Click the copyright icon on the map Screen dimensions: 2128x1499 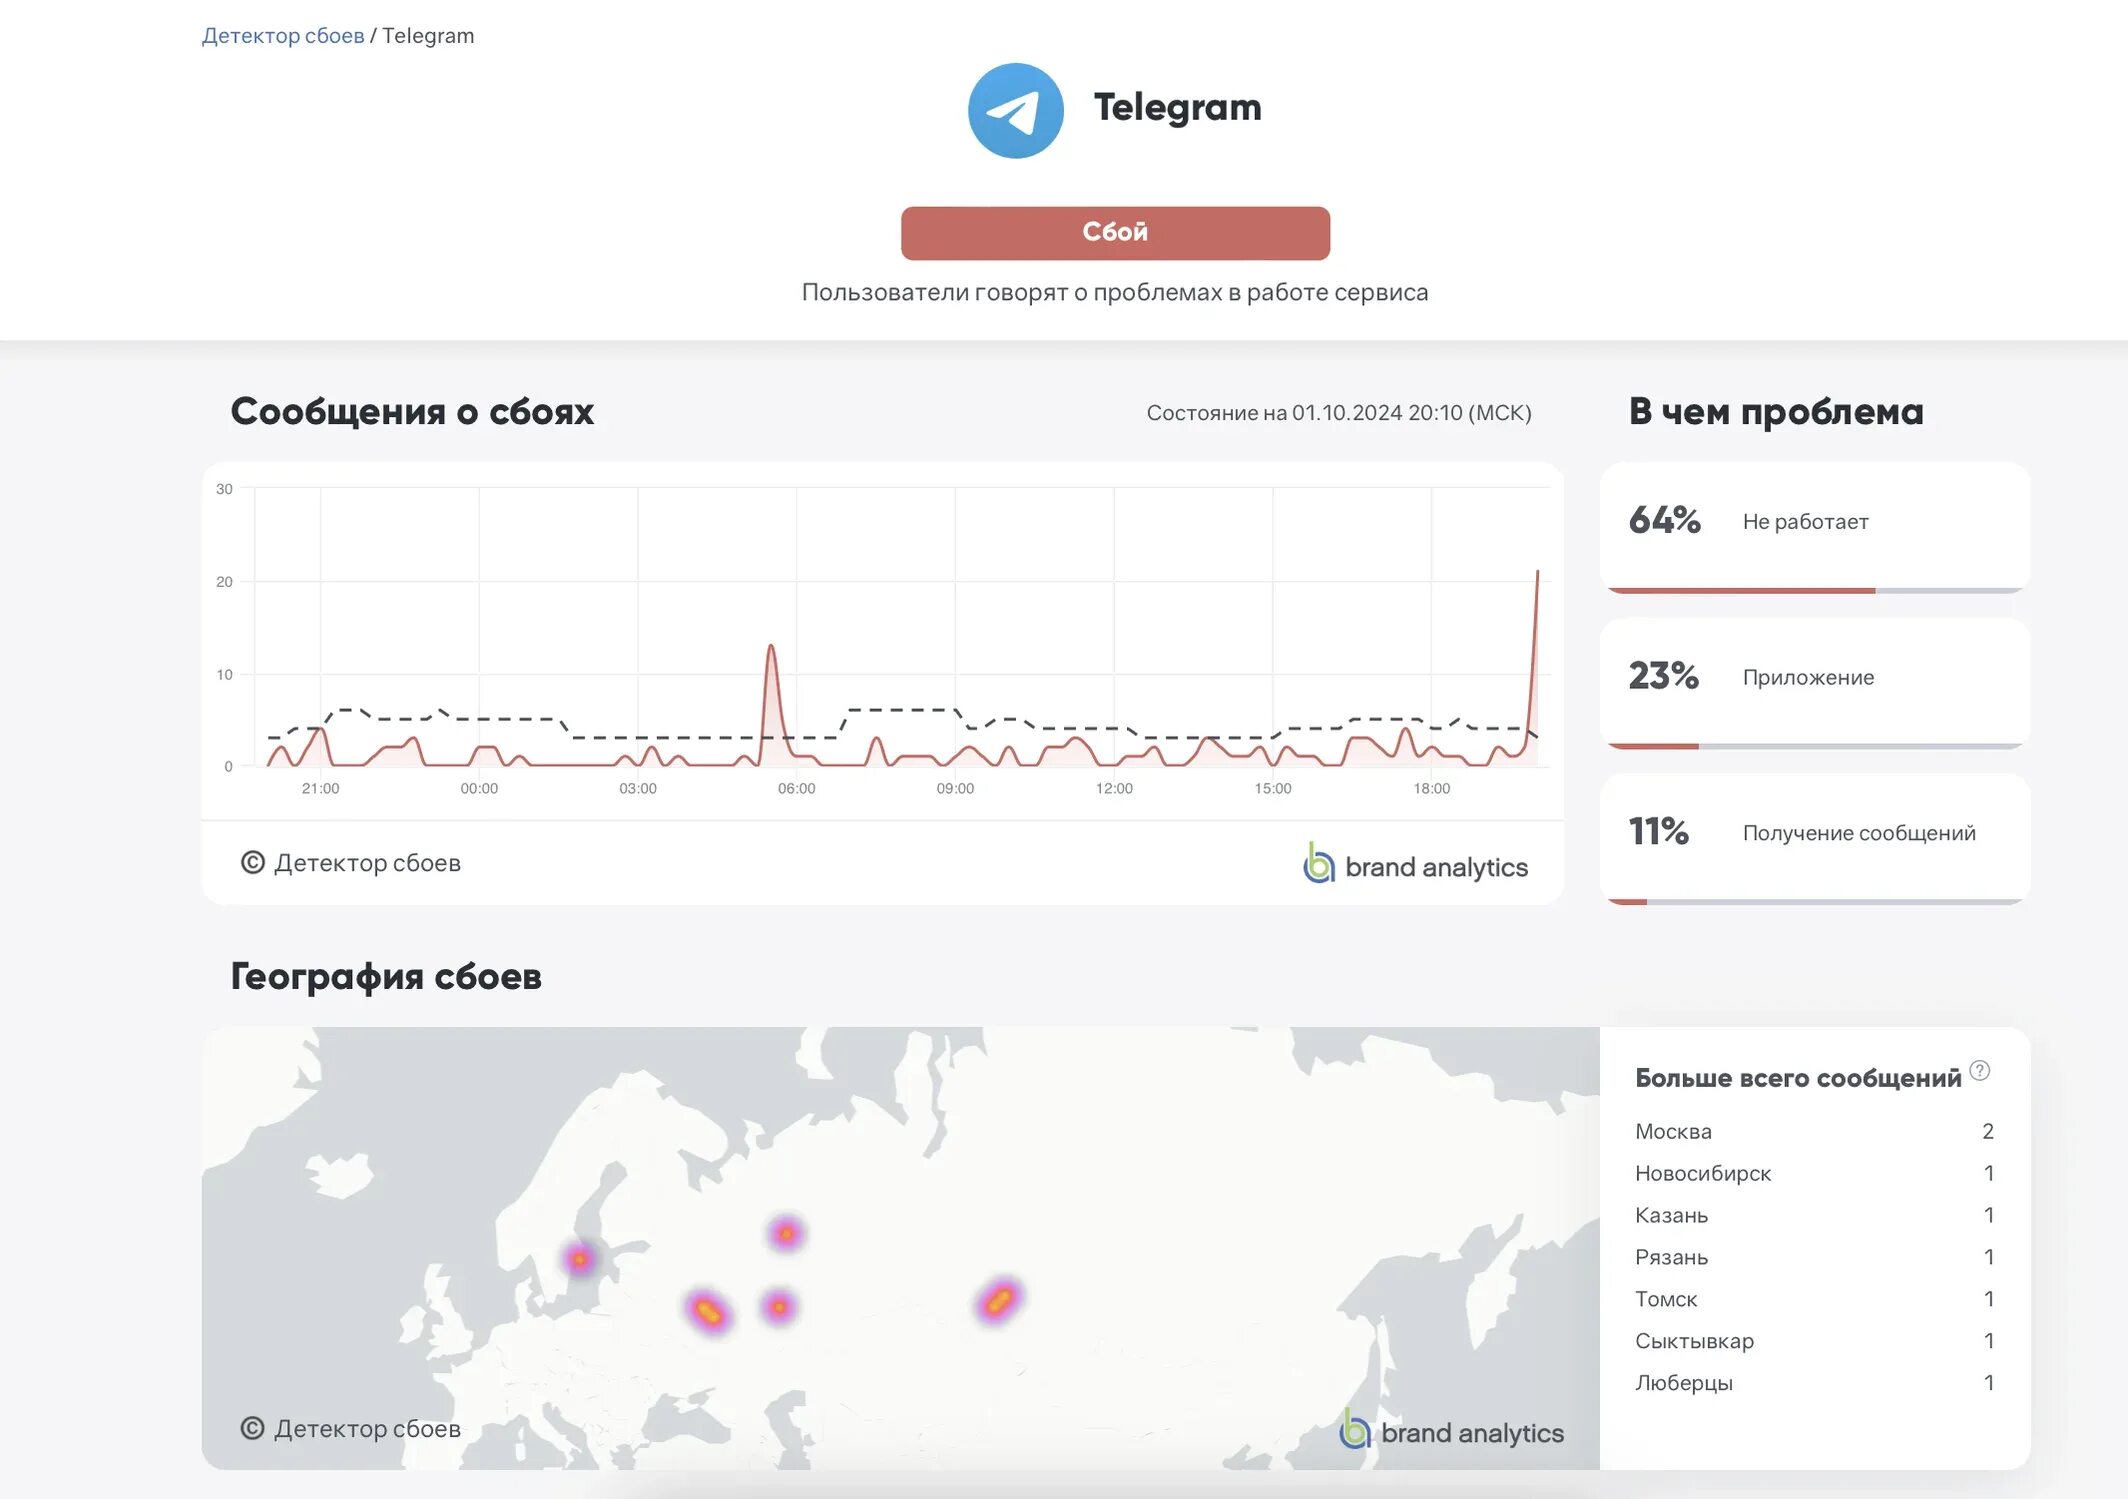pyautogui.click(x=253, y=1428)
